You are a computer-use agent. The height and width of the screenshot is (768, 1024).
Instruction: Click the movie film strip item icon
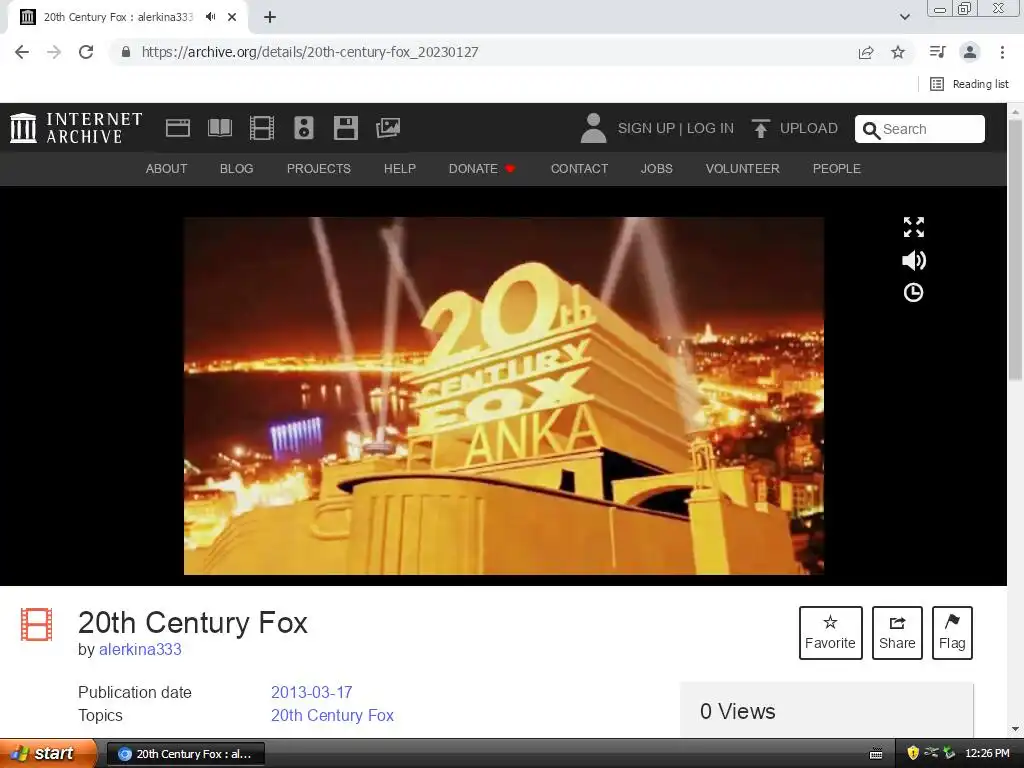tap(37, 624)
